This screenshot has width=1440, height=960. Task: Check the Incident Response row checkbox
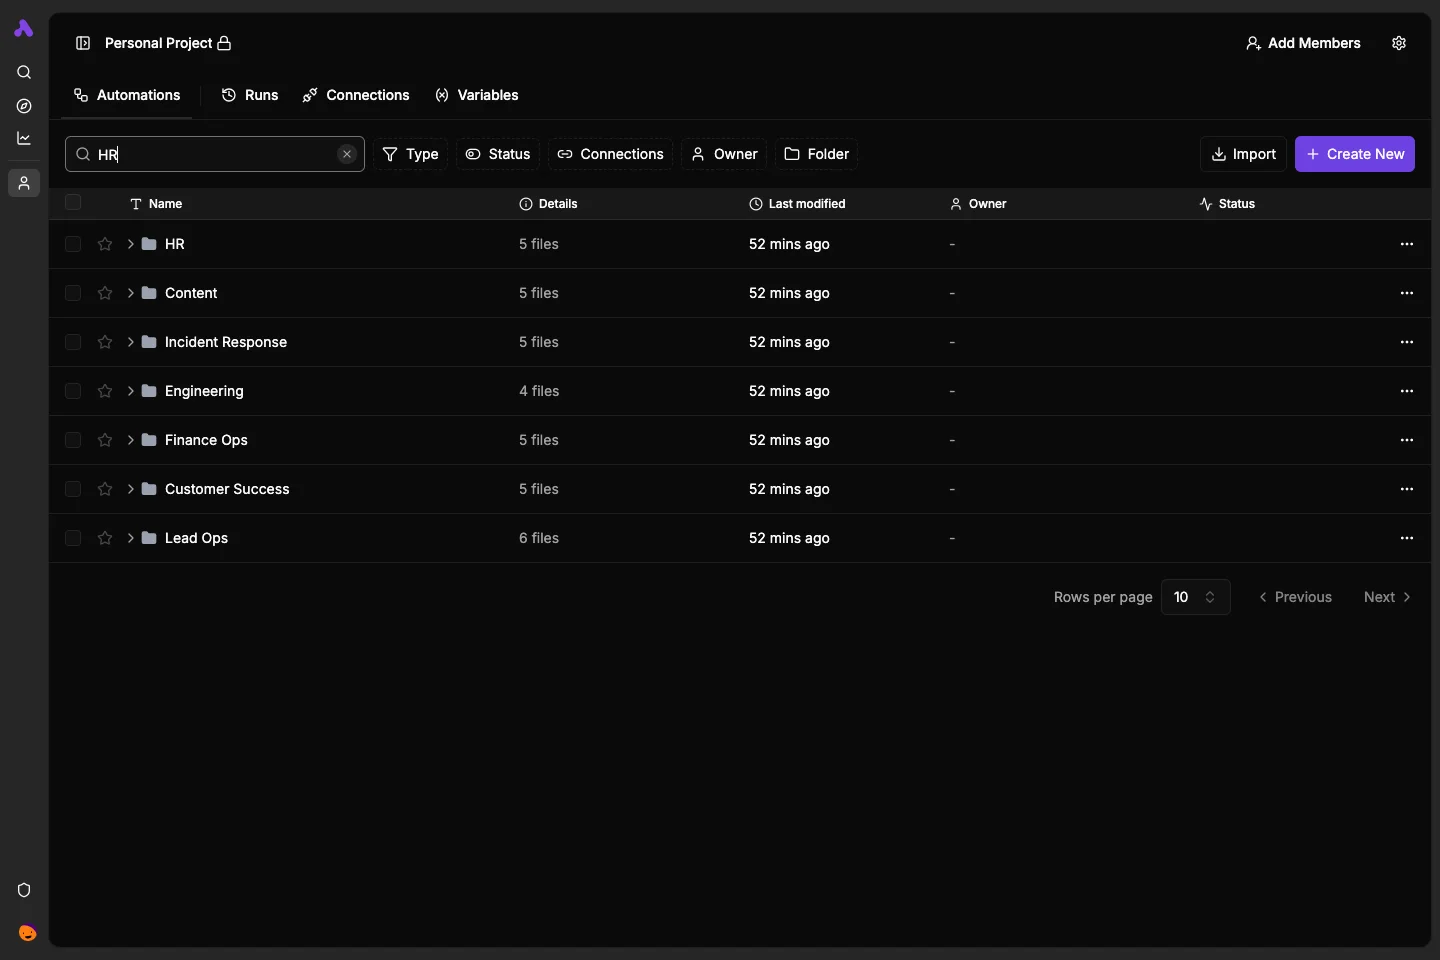[x=73, y=342]
